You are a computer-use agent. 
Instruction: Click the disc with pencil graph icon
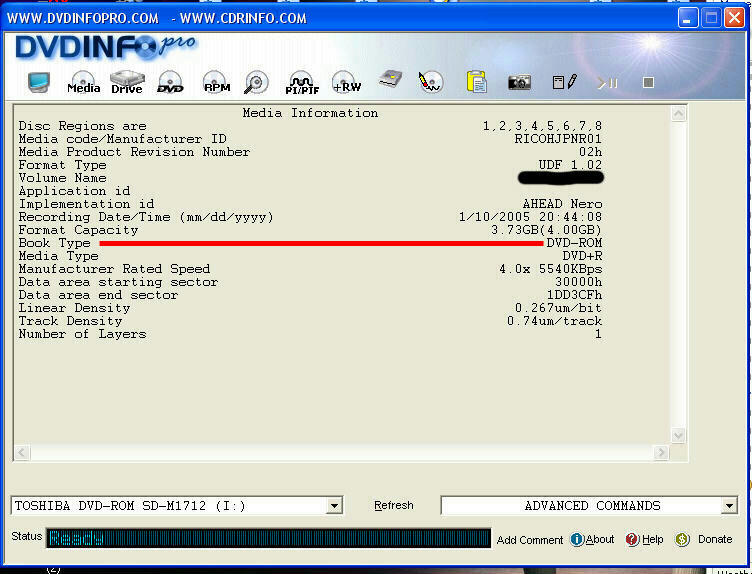(x=430, y=82)
